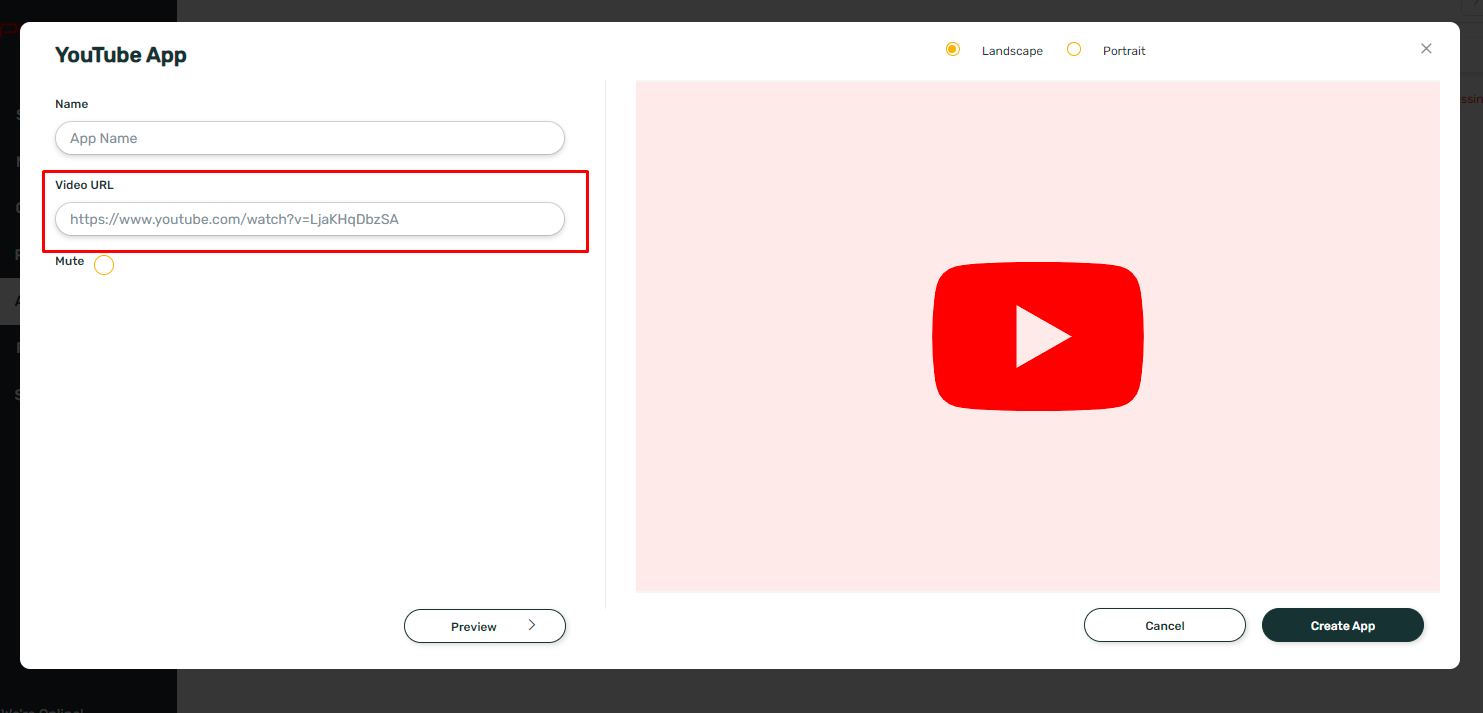Focus the Video URL text box

click(310, 219)
